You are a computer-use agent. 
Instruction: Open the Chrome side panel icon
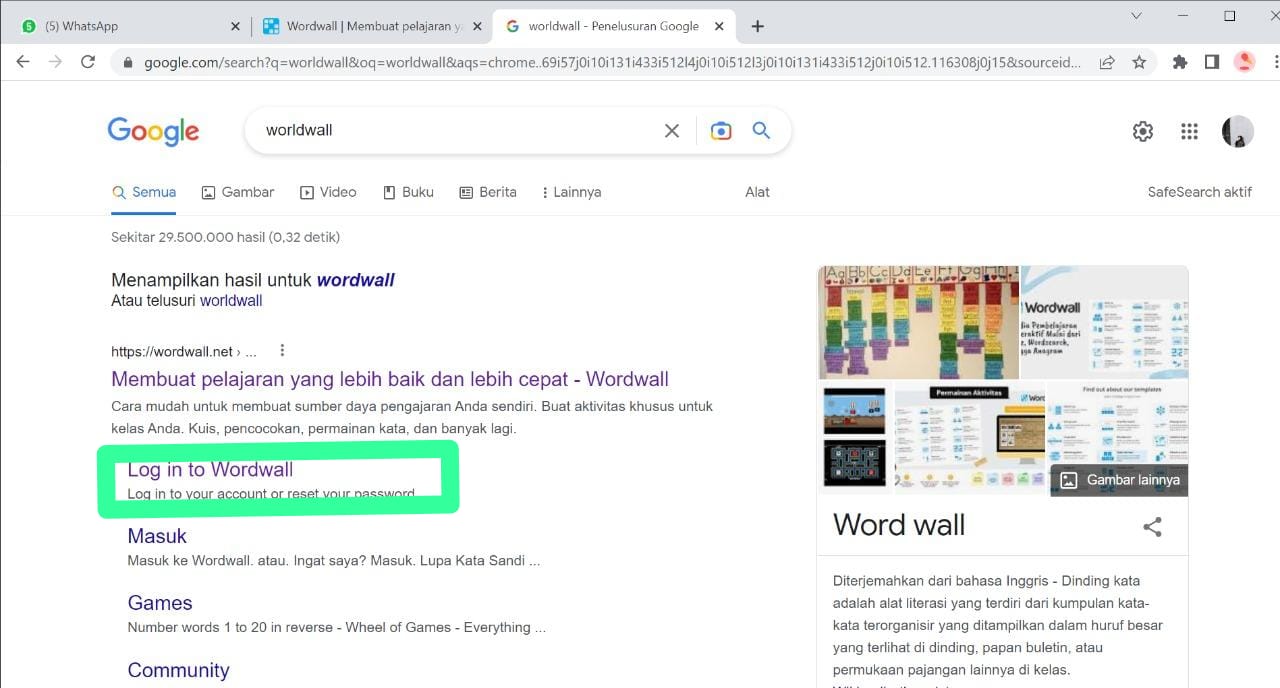pyautogui.click(x=1212, y=62)
